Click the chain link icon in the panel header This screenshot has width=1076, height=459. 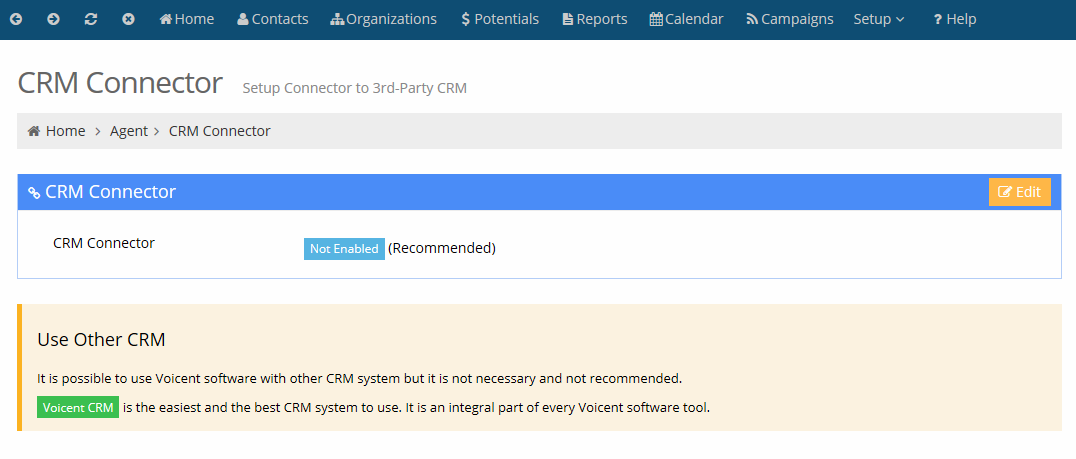pos(34,193)
